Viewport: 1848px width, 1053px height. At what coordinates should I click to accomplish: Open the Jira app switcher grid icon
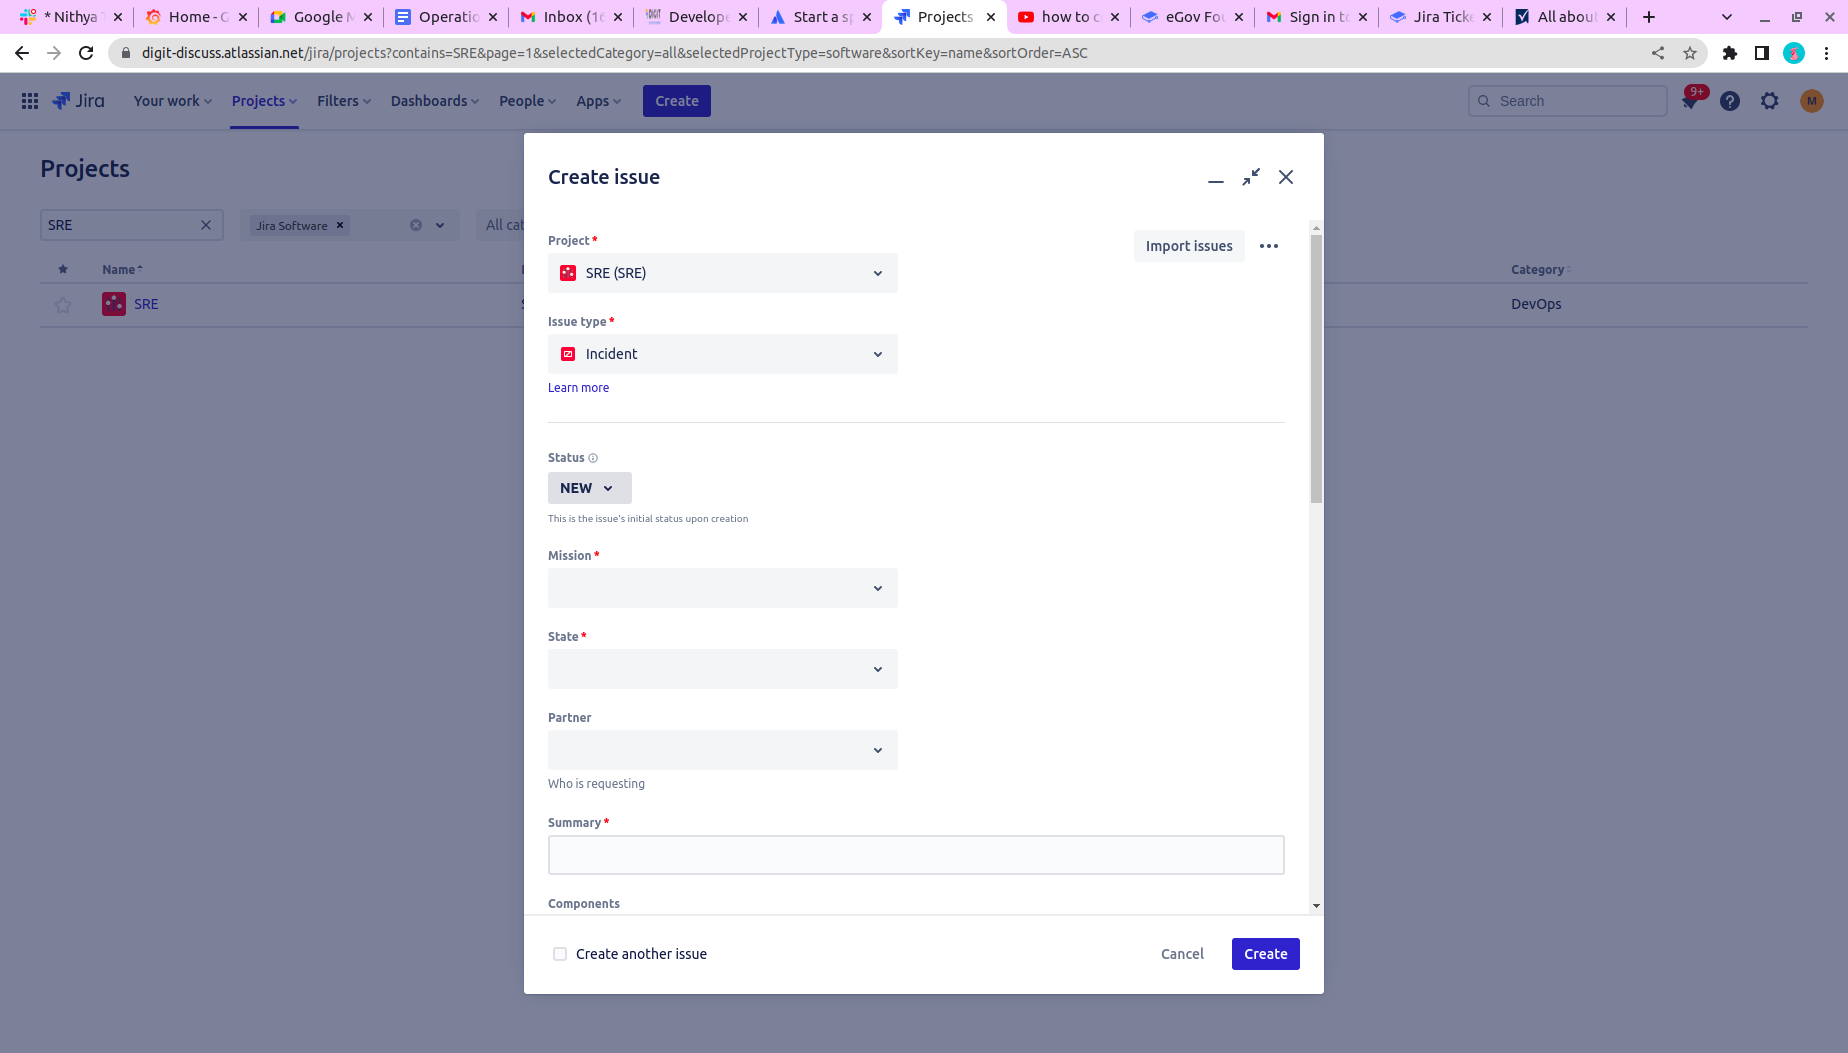[x=30, y=101]
